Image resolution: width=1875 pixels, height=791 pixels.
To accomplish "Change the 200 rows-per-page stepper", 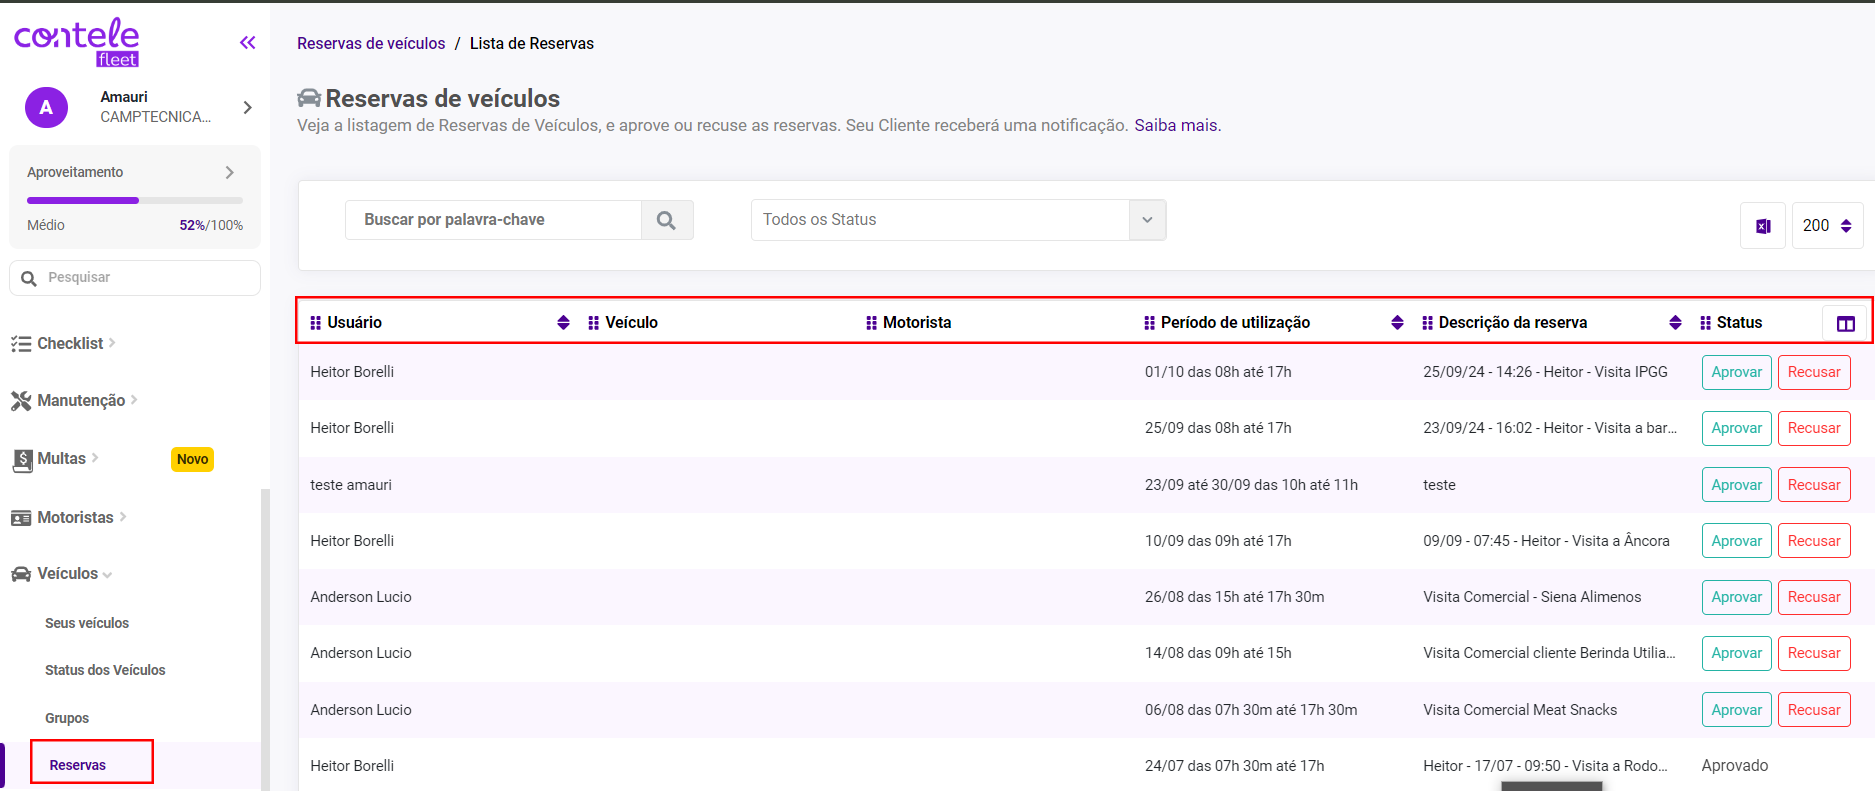I will click(1845, 226).
